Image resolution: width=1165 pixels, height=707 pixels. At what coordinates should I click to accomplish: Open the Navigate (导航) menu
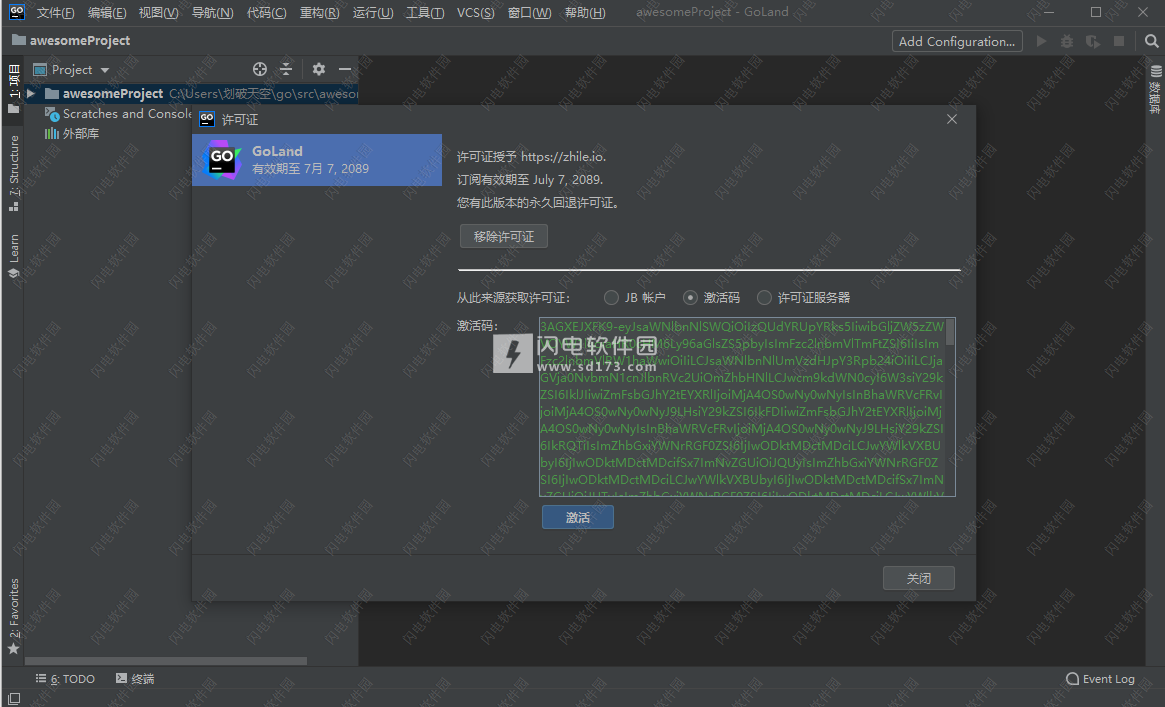coord(212,13)
